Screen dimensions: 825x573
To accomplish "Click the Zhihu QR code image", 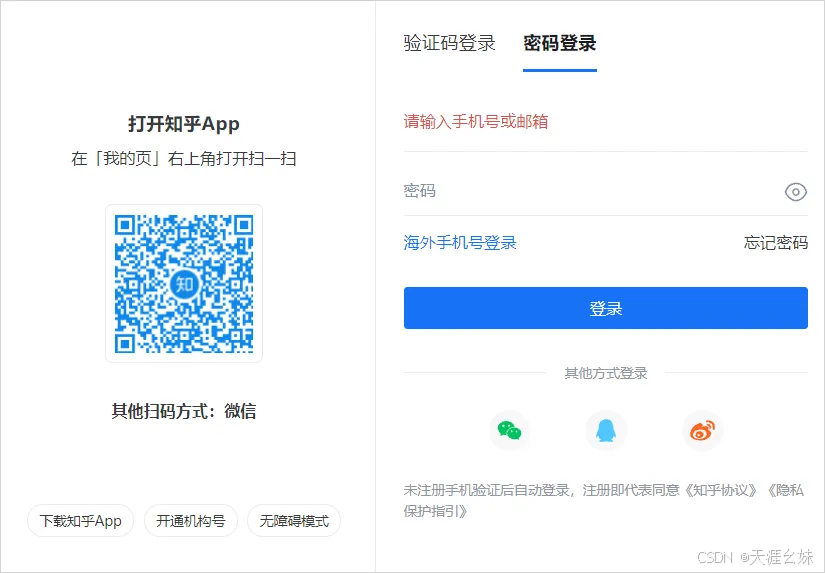I will tap(184, 284).
